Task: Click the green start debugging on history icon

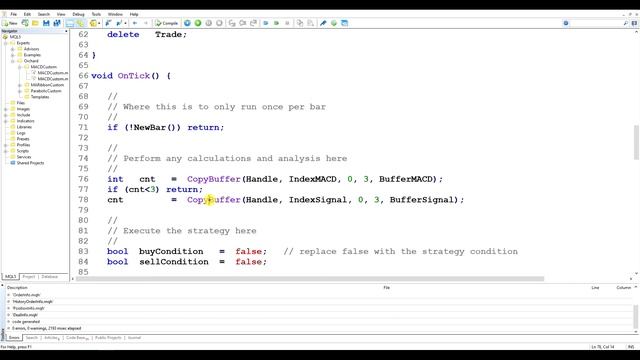Action: [198, 23]
